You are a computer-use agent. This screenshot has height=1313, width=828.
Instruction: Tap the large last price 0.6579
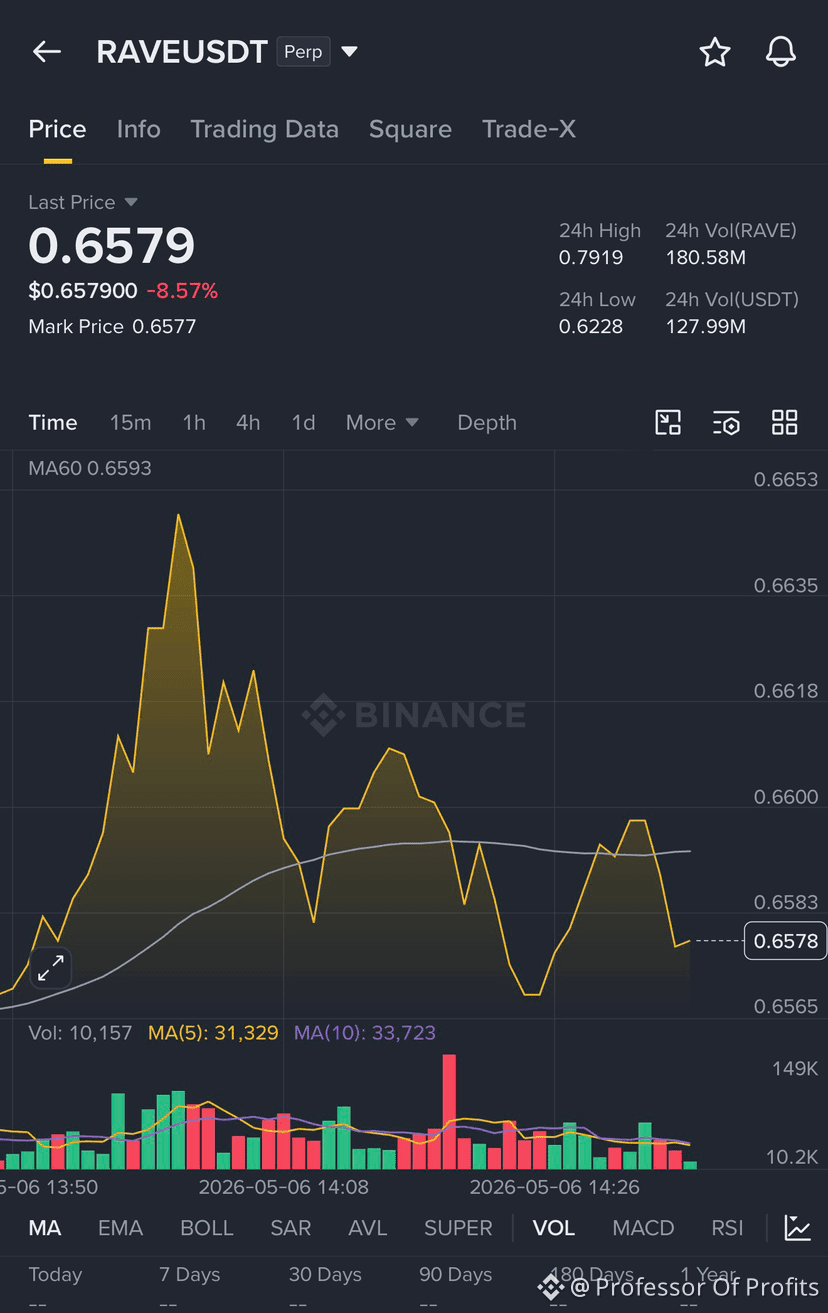pyautogui.click(x=112, y=246)
